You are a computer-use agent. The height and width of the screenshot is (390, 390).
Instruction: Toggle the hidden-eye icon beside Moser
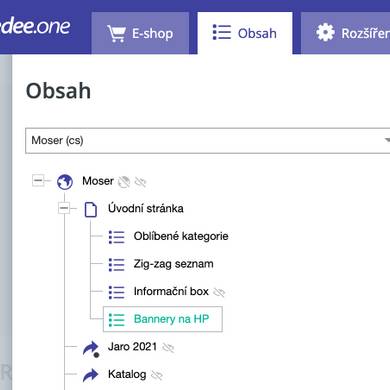(x=140, y=182)
